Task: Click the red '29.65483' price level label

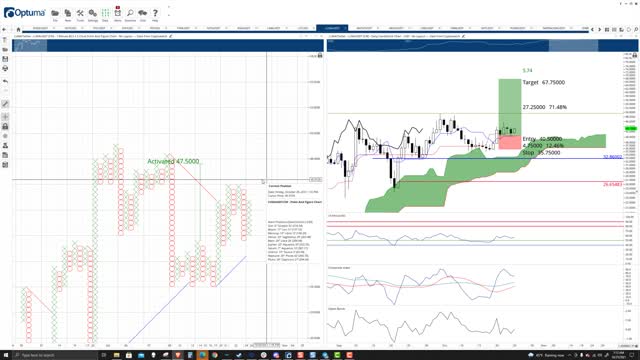Action: coord(612,184)
